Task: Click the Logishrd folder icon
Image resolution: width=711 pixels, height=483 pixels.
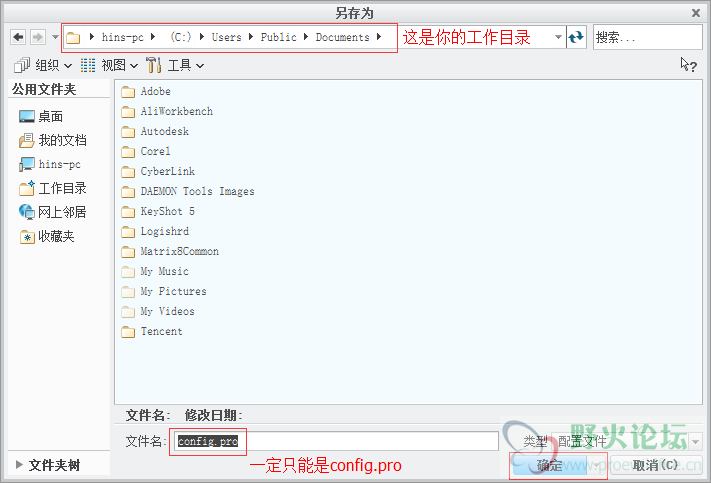Action: 128,232
